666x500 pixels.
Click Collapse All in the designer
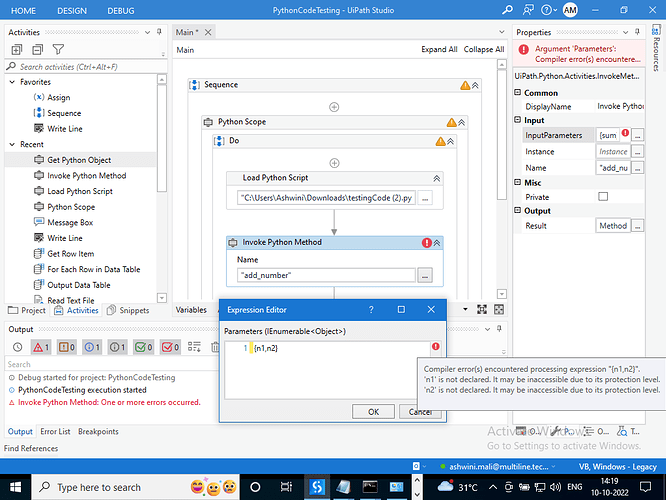[484, 49]
